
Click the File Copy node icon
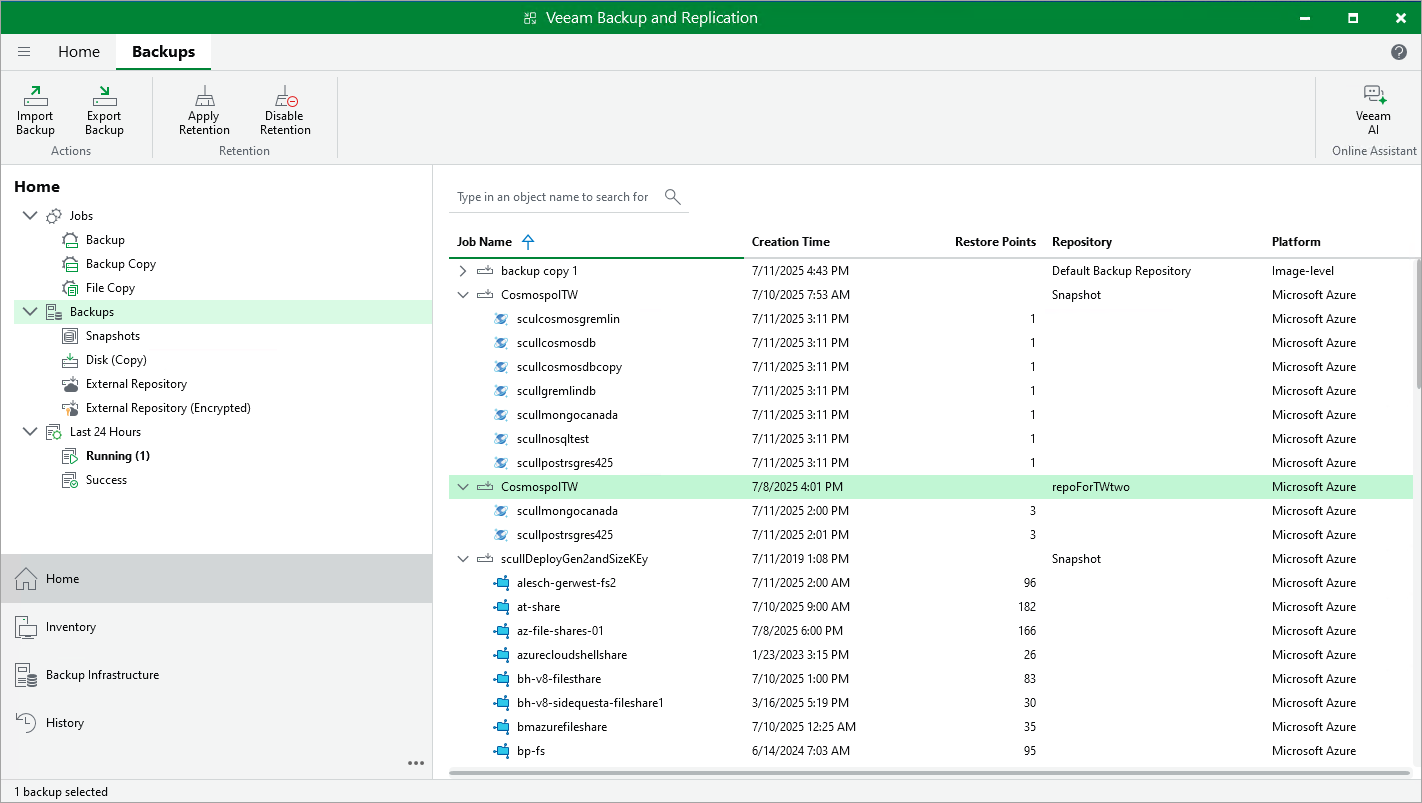click(x=70, y=288)
